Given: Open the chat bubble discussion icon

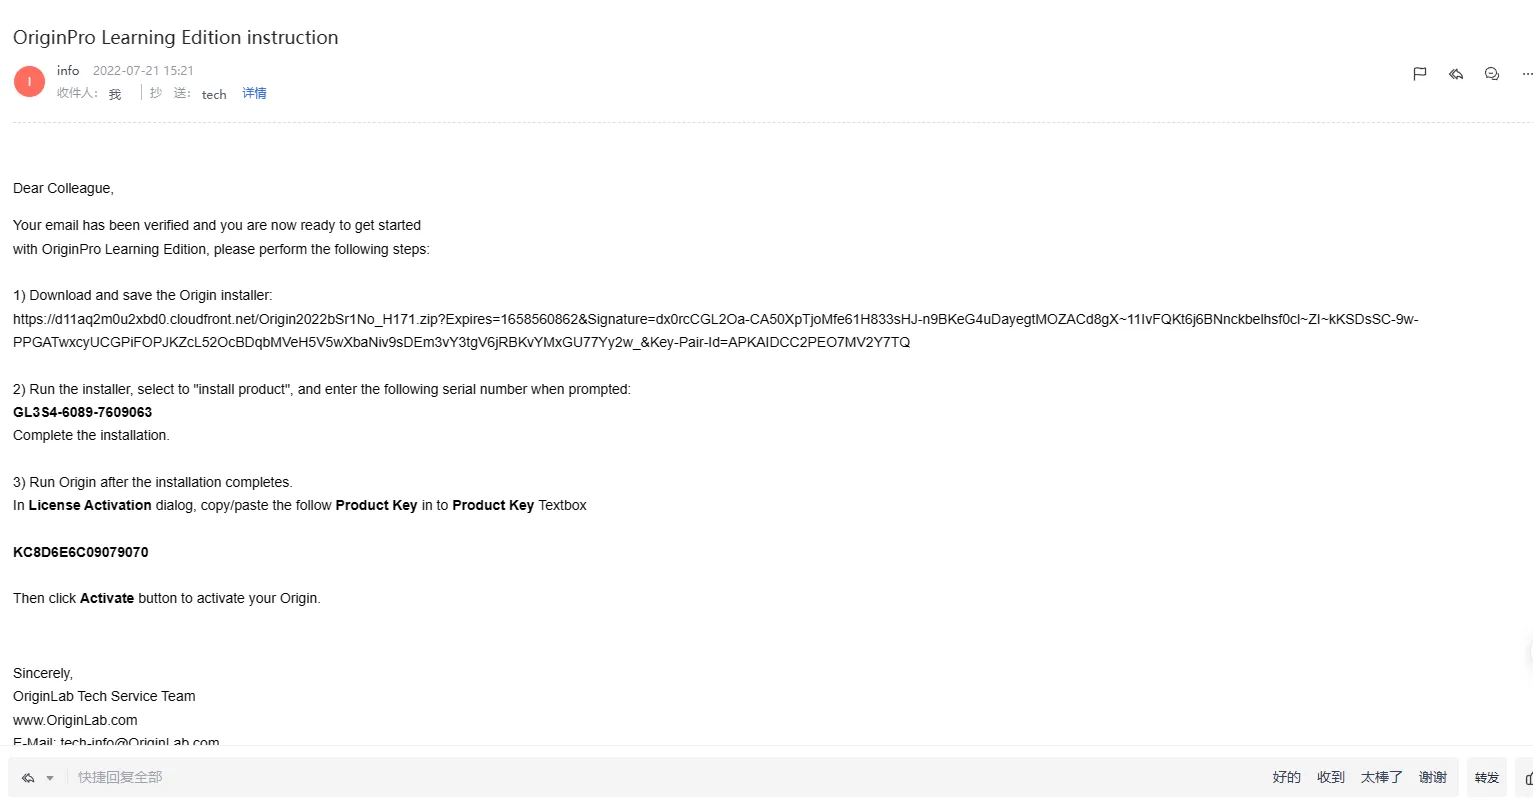Looking at the screenshot, I should coord(1492,74).
